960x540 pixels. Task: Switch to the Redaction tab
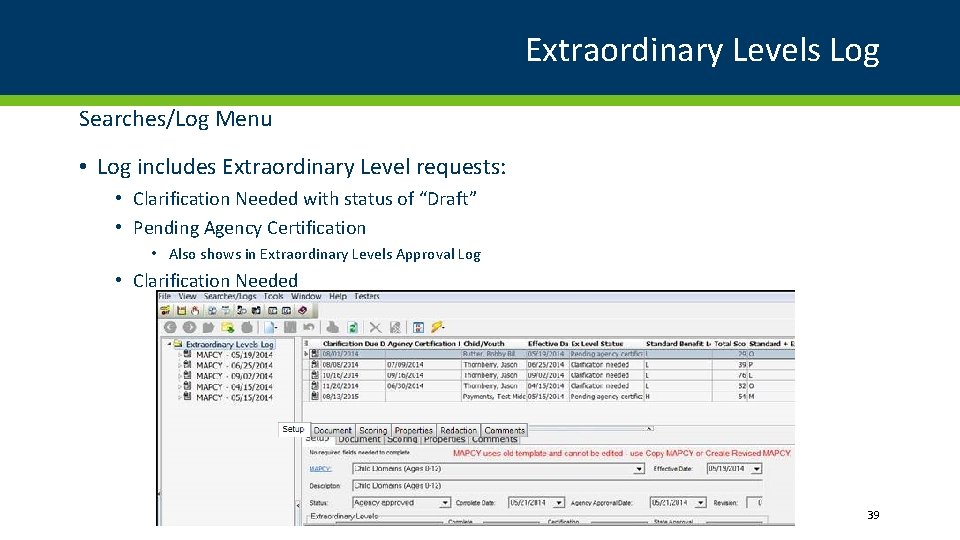pos(458,430)
